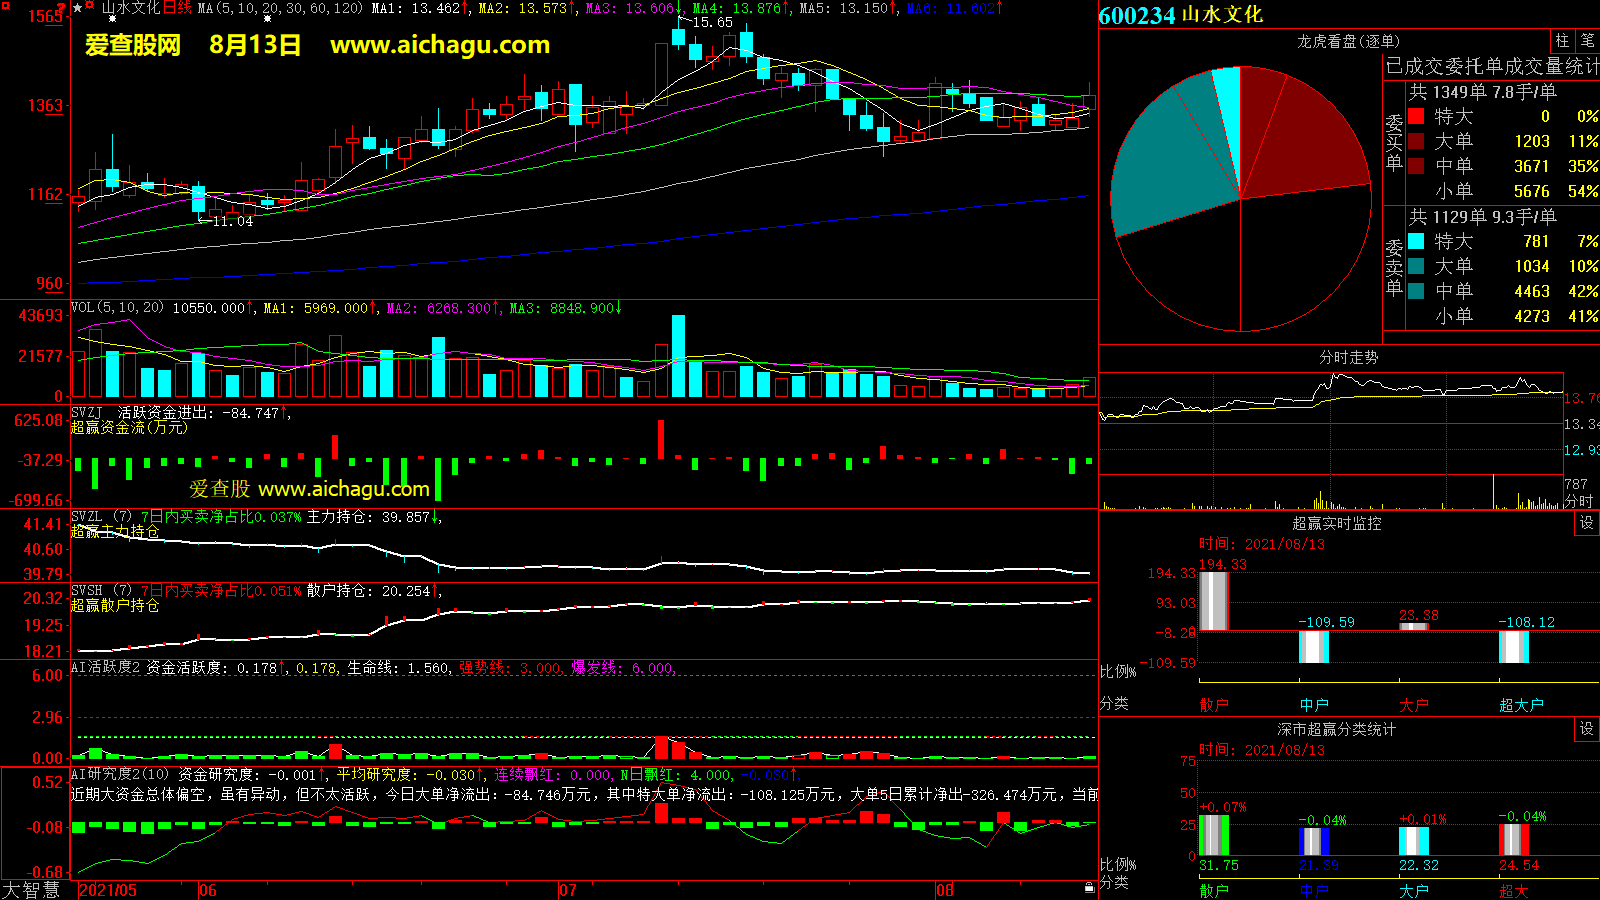
Task: Select 散户 category in 超赢实时监控
Action: (1214, 705)
